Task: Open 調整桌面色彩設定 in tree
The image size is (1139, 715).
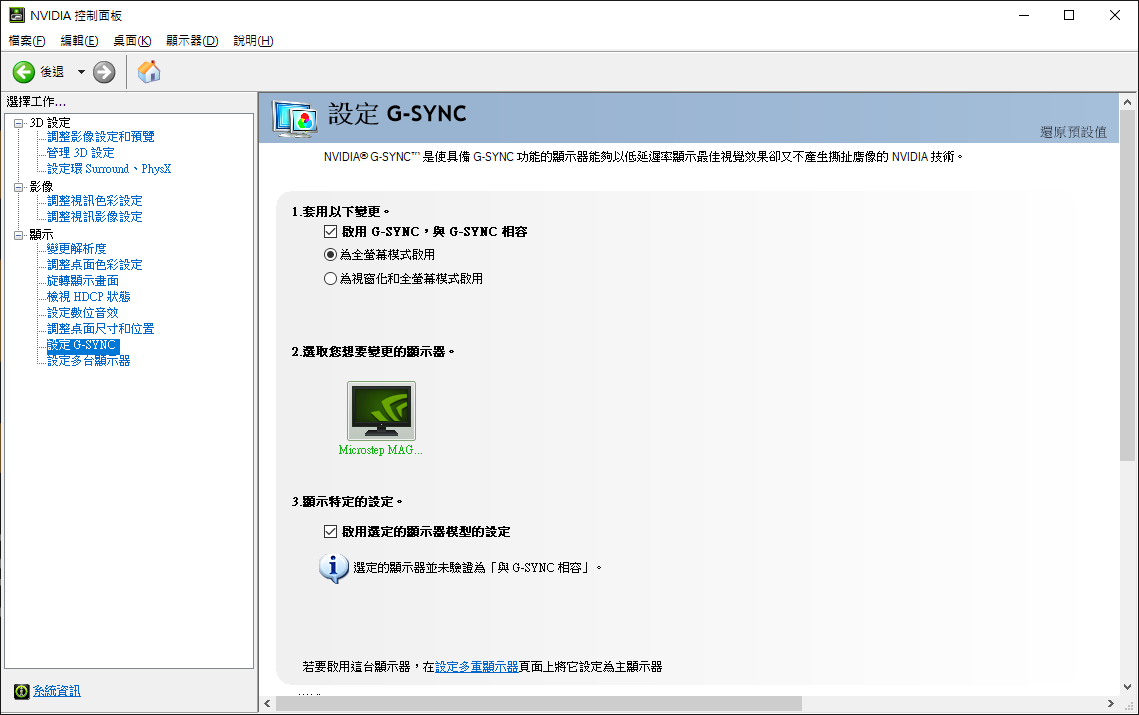Action: point(94,264)
